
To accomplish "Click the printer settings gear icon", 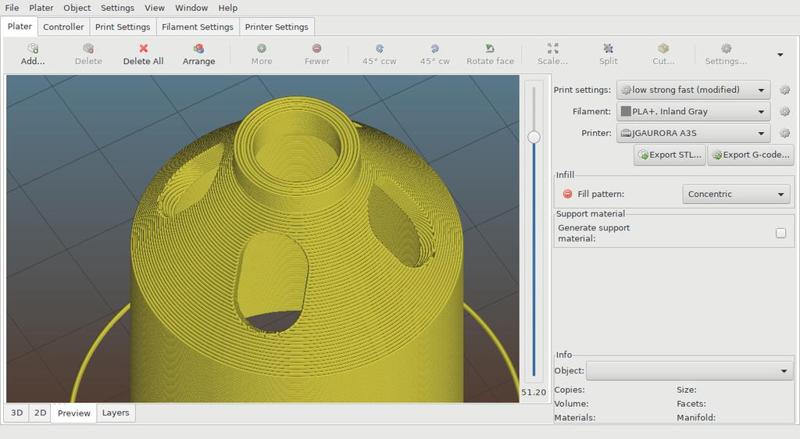I will click(x=785, y=132).
